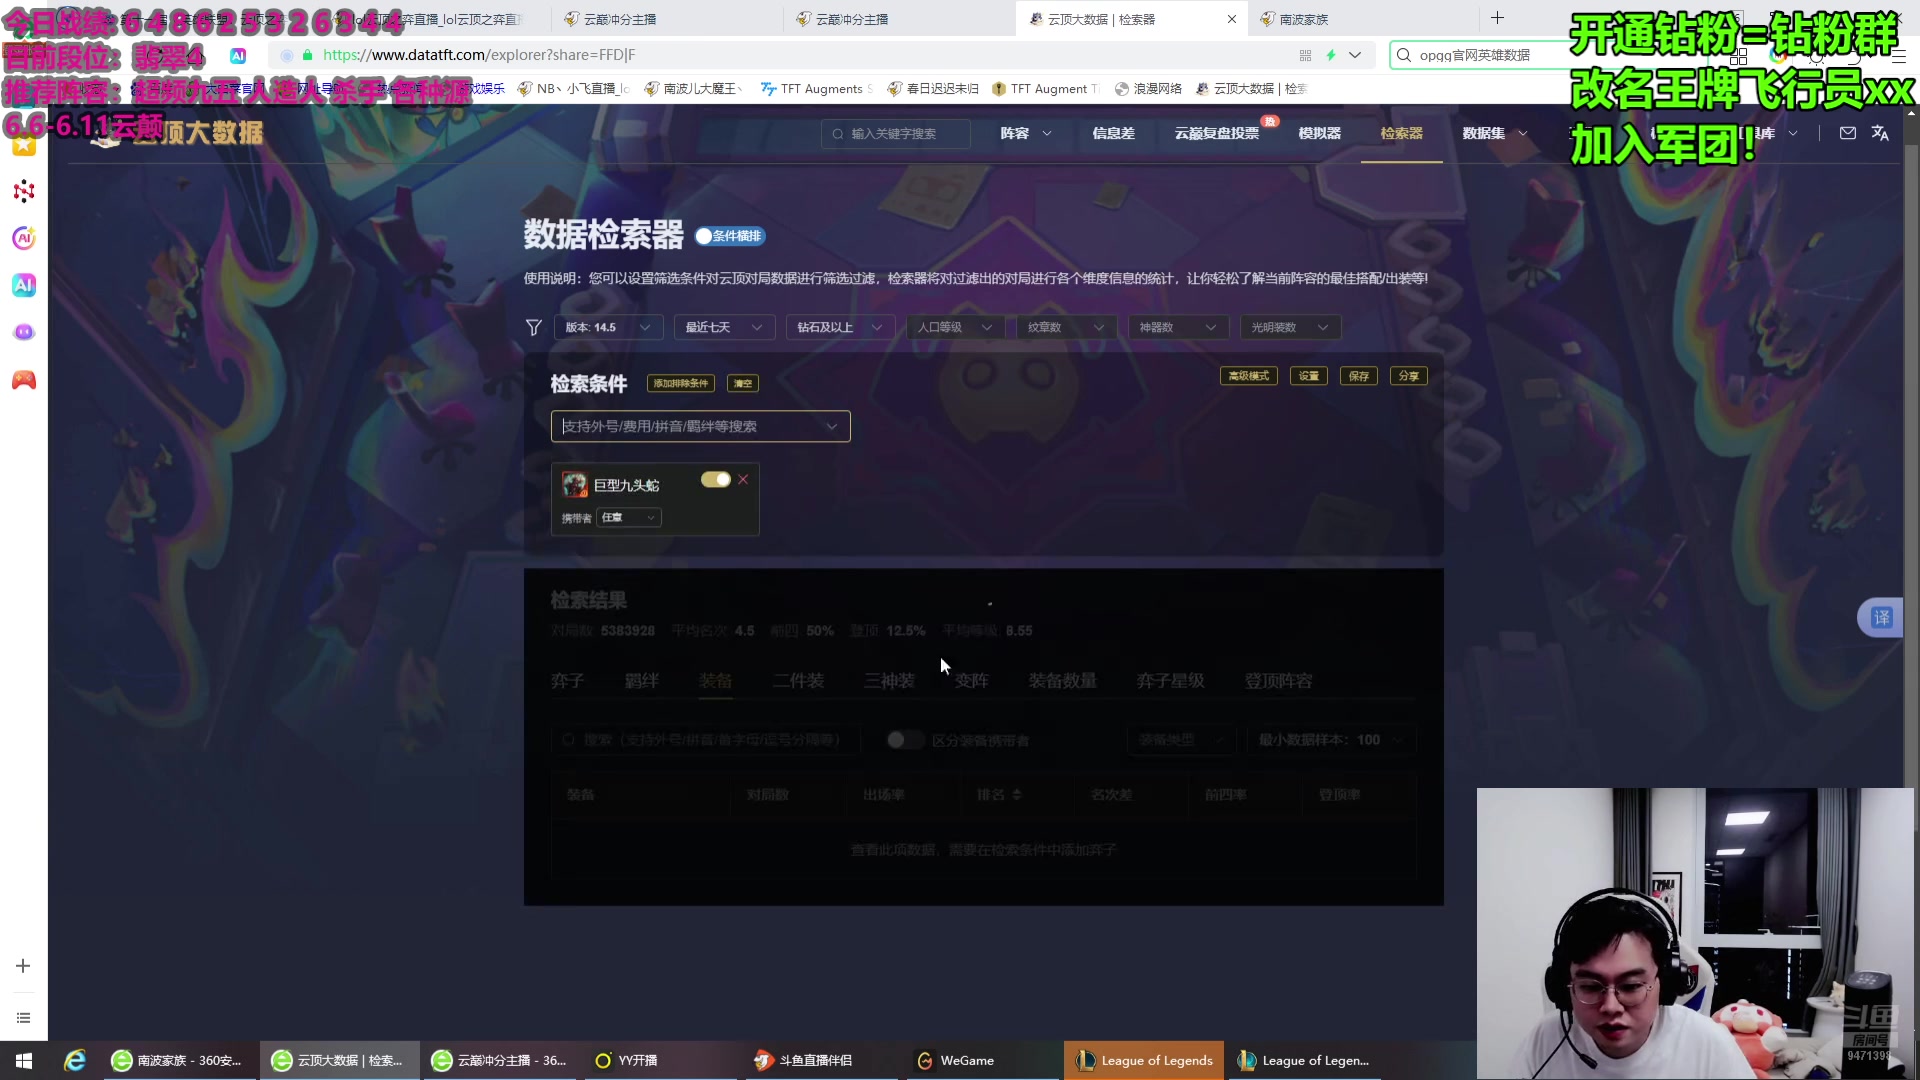This screenshot has height=1080, width=1920.
Task: Open the 最近七天 time range dropdown
Action: click(724, 328)
